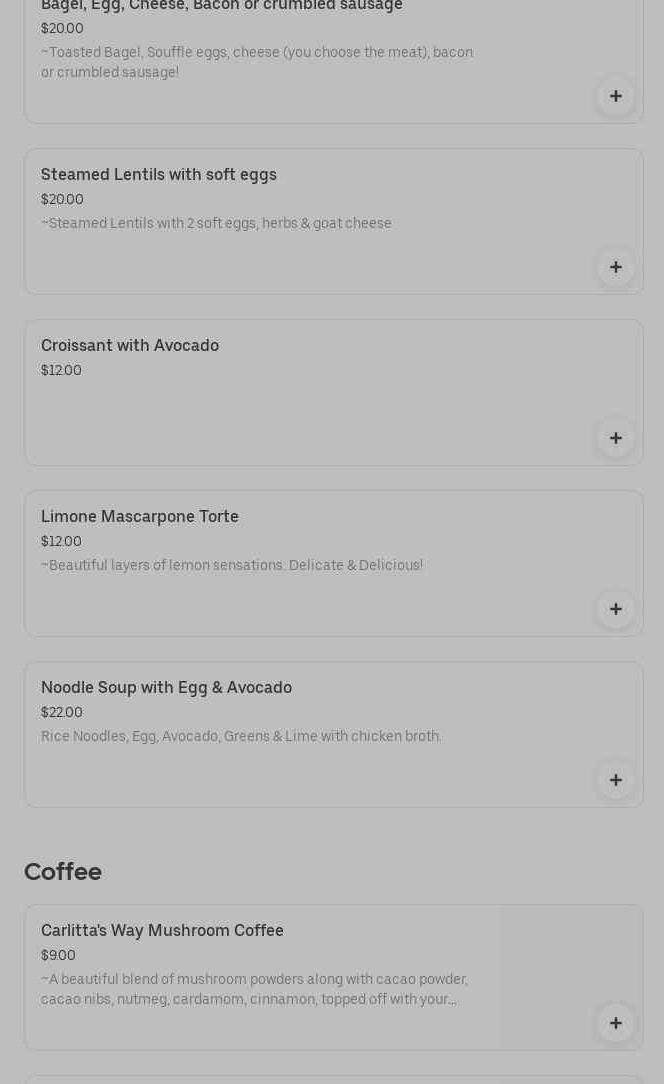Click the Bagel, Egg, Cheese item title
The height and width of the screenshot is (1084, 664).
pyautogui.click(x=222, y=6)
